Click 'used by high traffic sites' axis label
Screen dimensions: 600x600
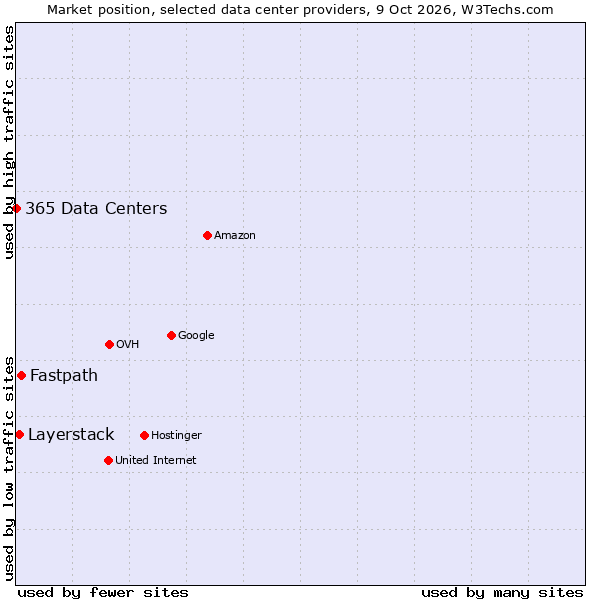pyautogui.click(x=9, y=142)
